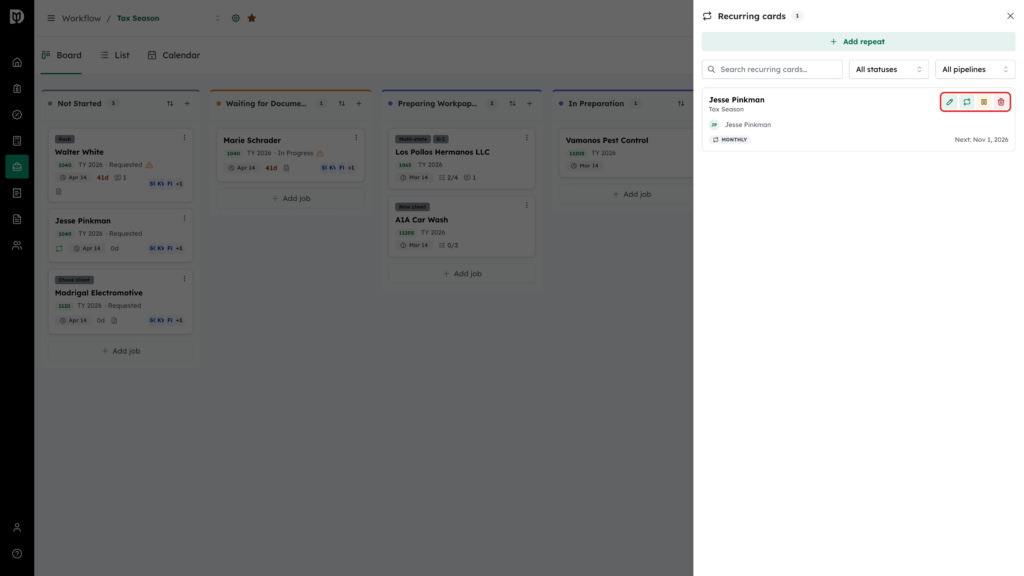
Task: Toggle the favorite star for Tax Season
Action: pyautogui.click(x=251, y=18)
